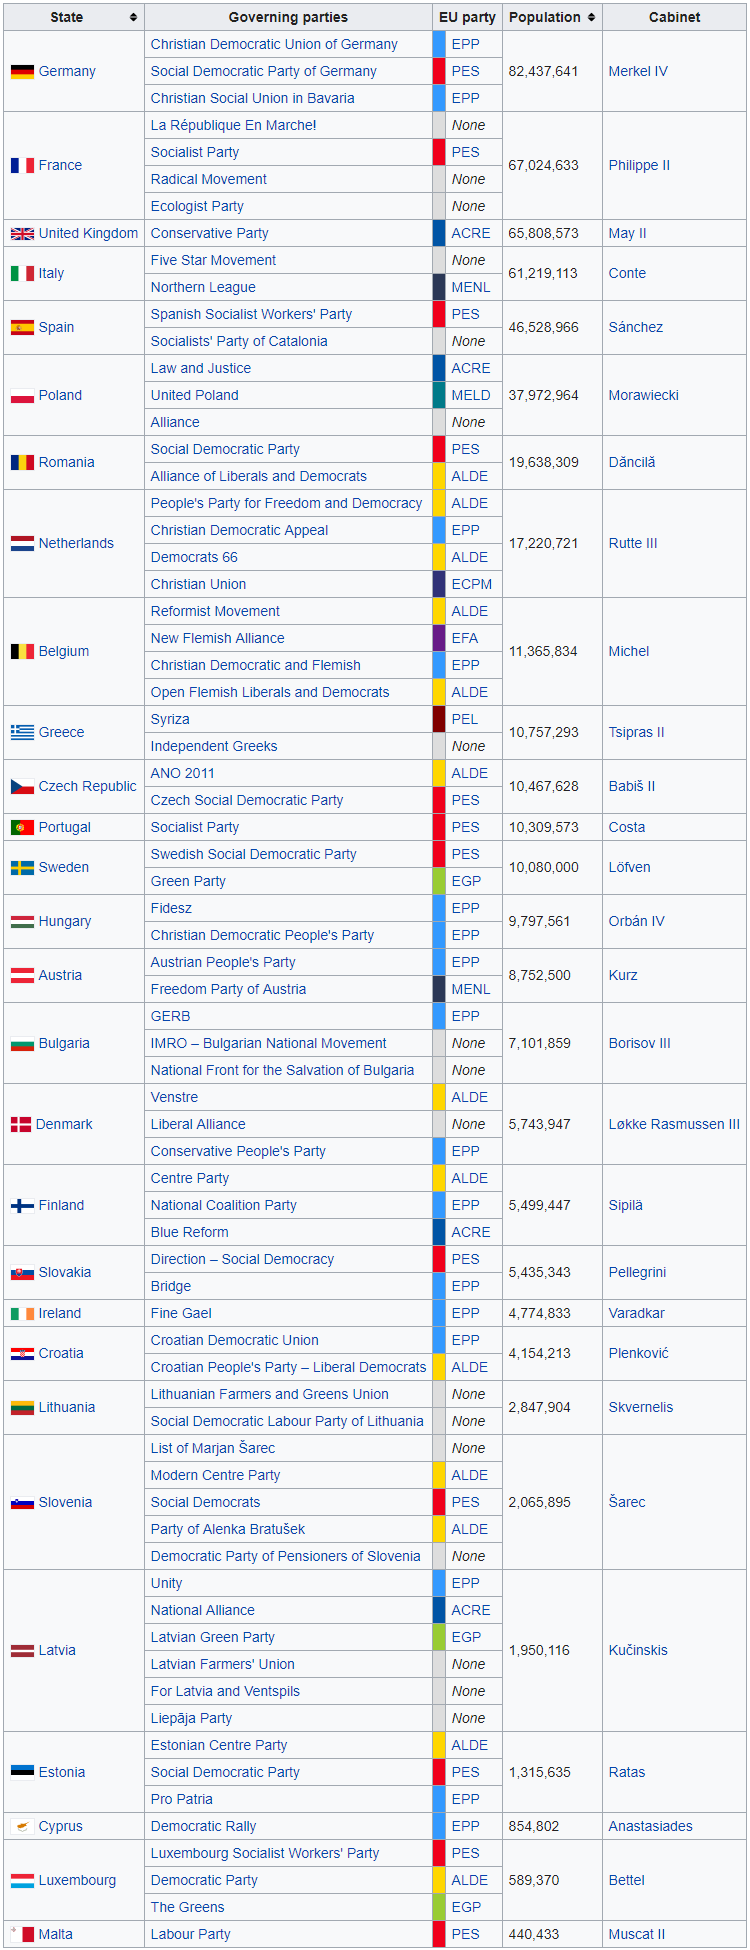Screen dimensions: 750x1950
Task: Sort table by State column arrows
Action: (x=133, y=18)
